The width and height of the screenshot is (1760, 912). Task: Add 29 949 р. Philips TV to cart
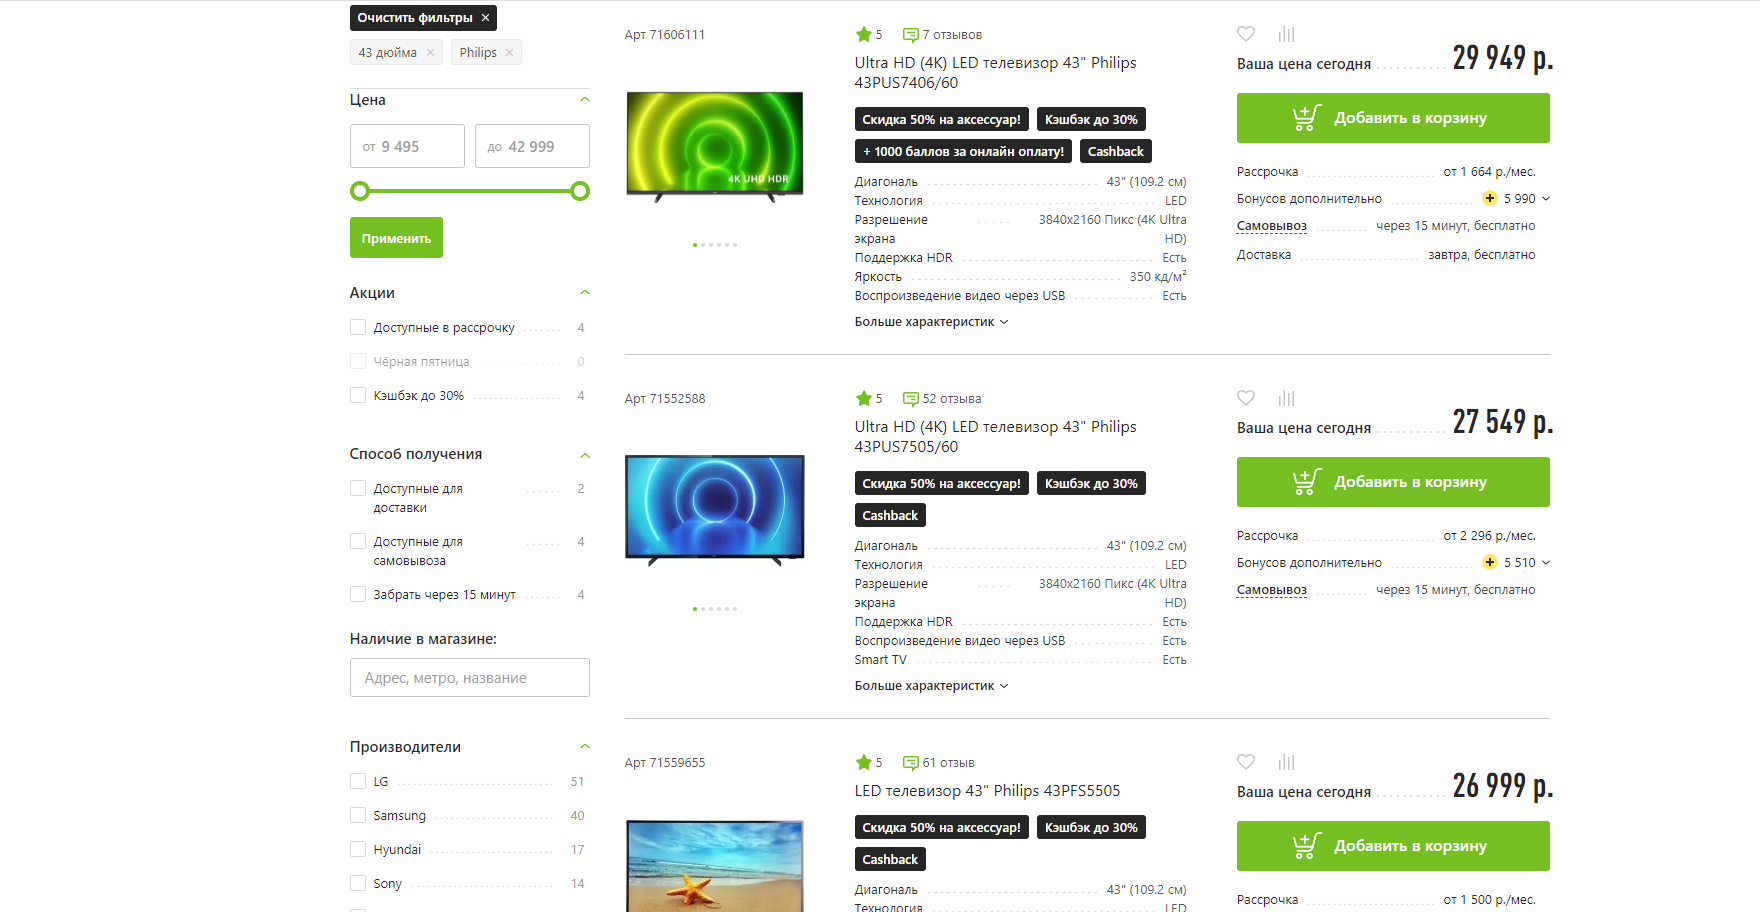point(1393,118)
